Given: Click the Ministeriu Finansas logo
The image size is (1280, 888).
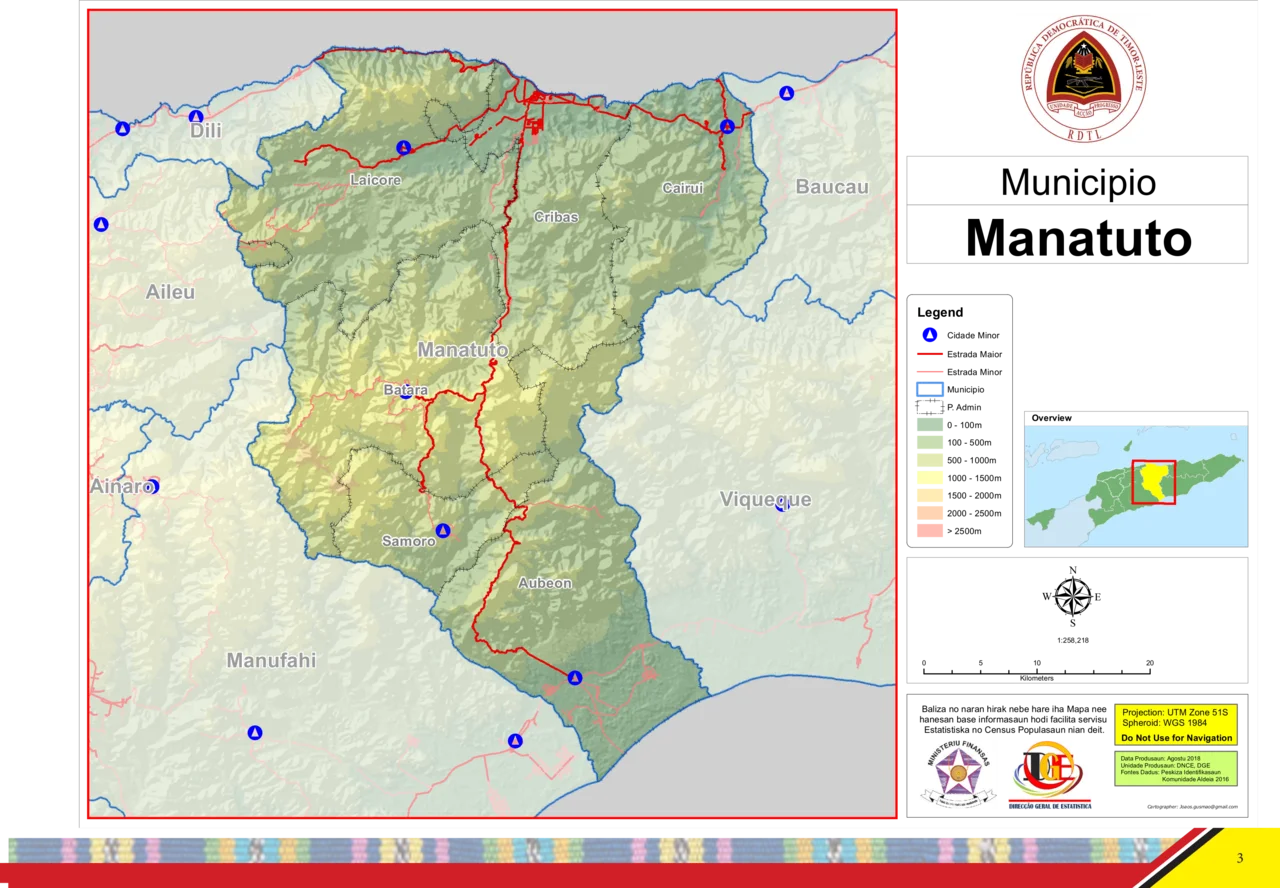Looking at the screenshot, I should coord(959,776).
